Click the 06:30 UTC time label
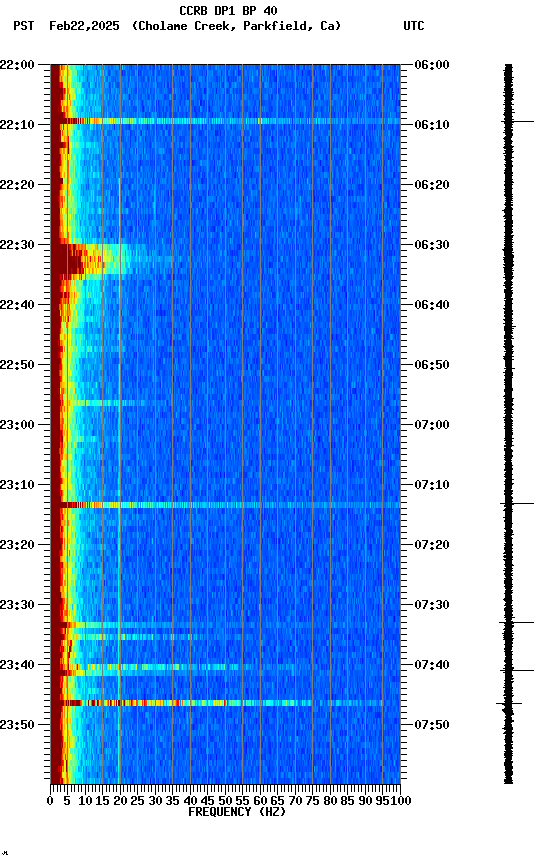This screenshot has height=864, width=552. click(432, 245)
